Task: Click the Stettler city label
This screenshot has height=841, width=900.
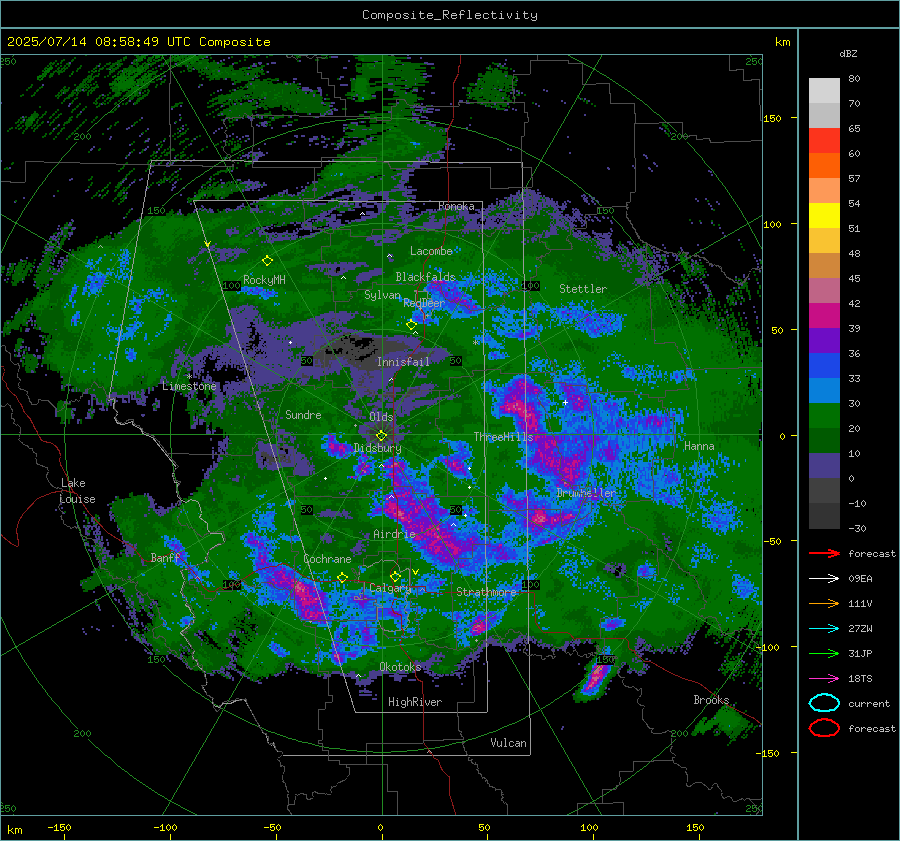Action: pyautogui.click(x=583, y=289)
